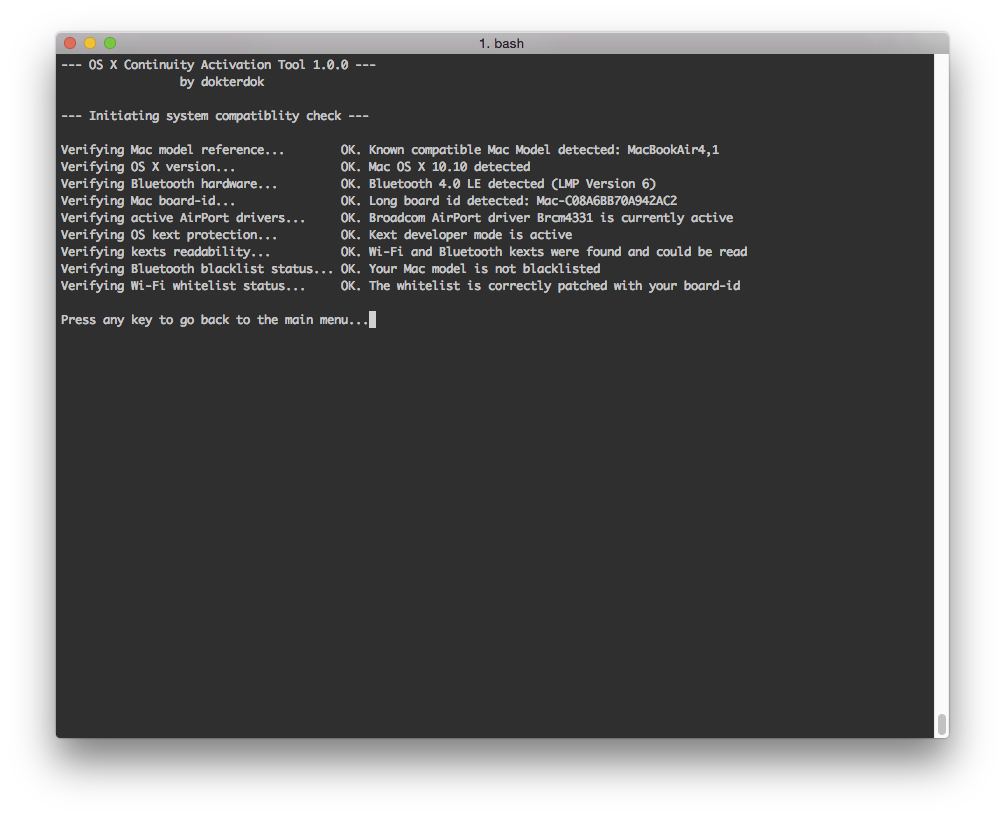Click 'MacBookAir4,1' model text
Image resolution: width=1005 pixels, height=818 pixels.
(673, 150)
